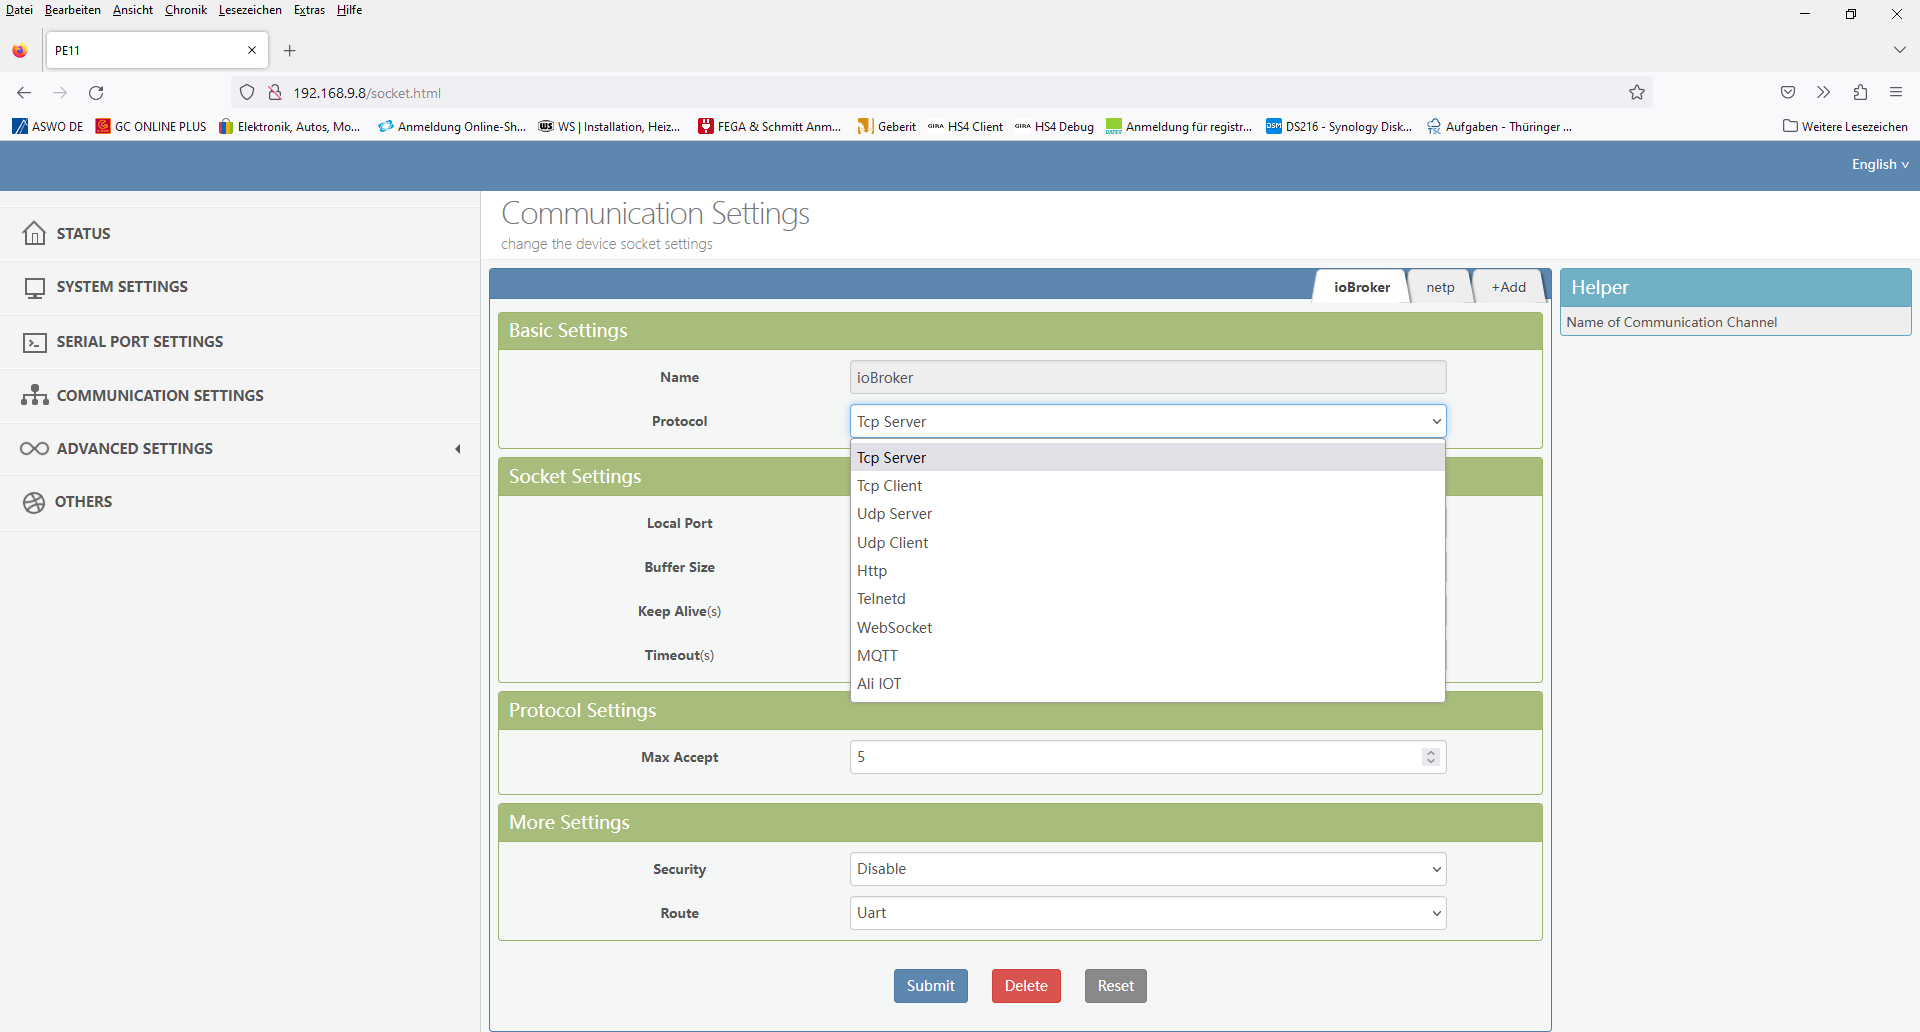The height and width of the screenshot is (1032, 1920).
Task: Click the address bar URL
Action: (x=366, y=93)
